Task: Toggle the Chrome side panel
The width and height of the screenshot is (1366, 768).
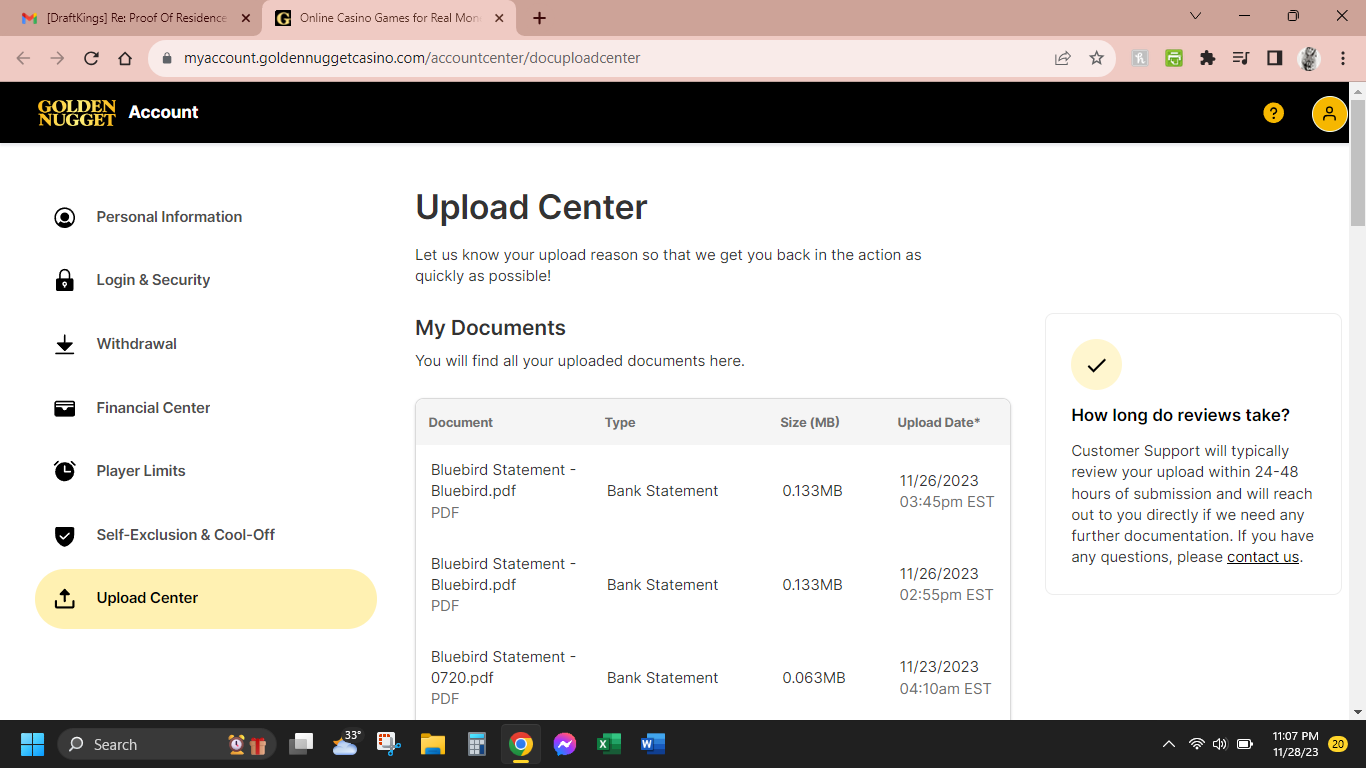Action: point(1274,58)
